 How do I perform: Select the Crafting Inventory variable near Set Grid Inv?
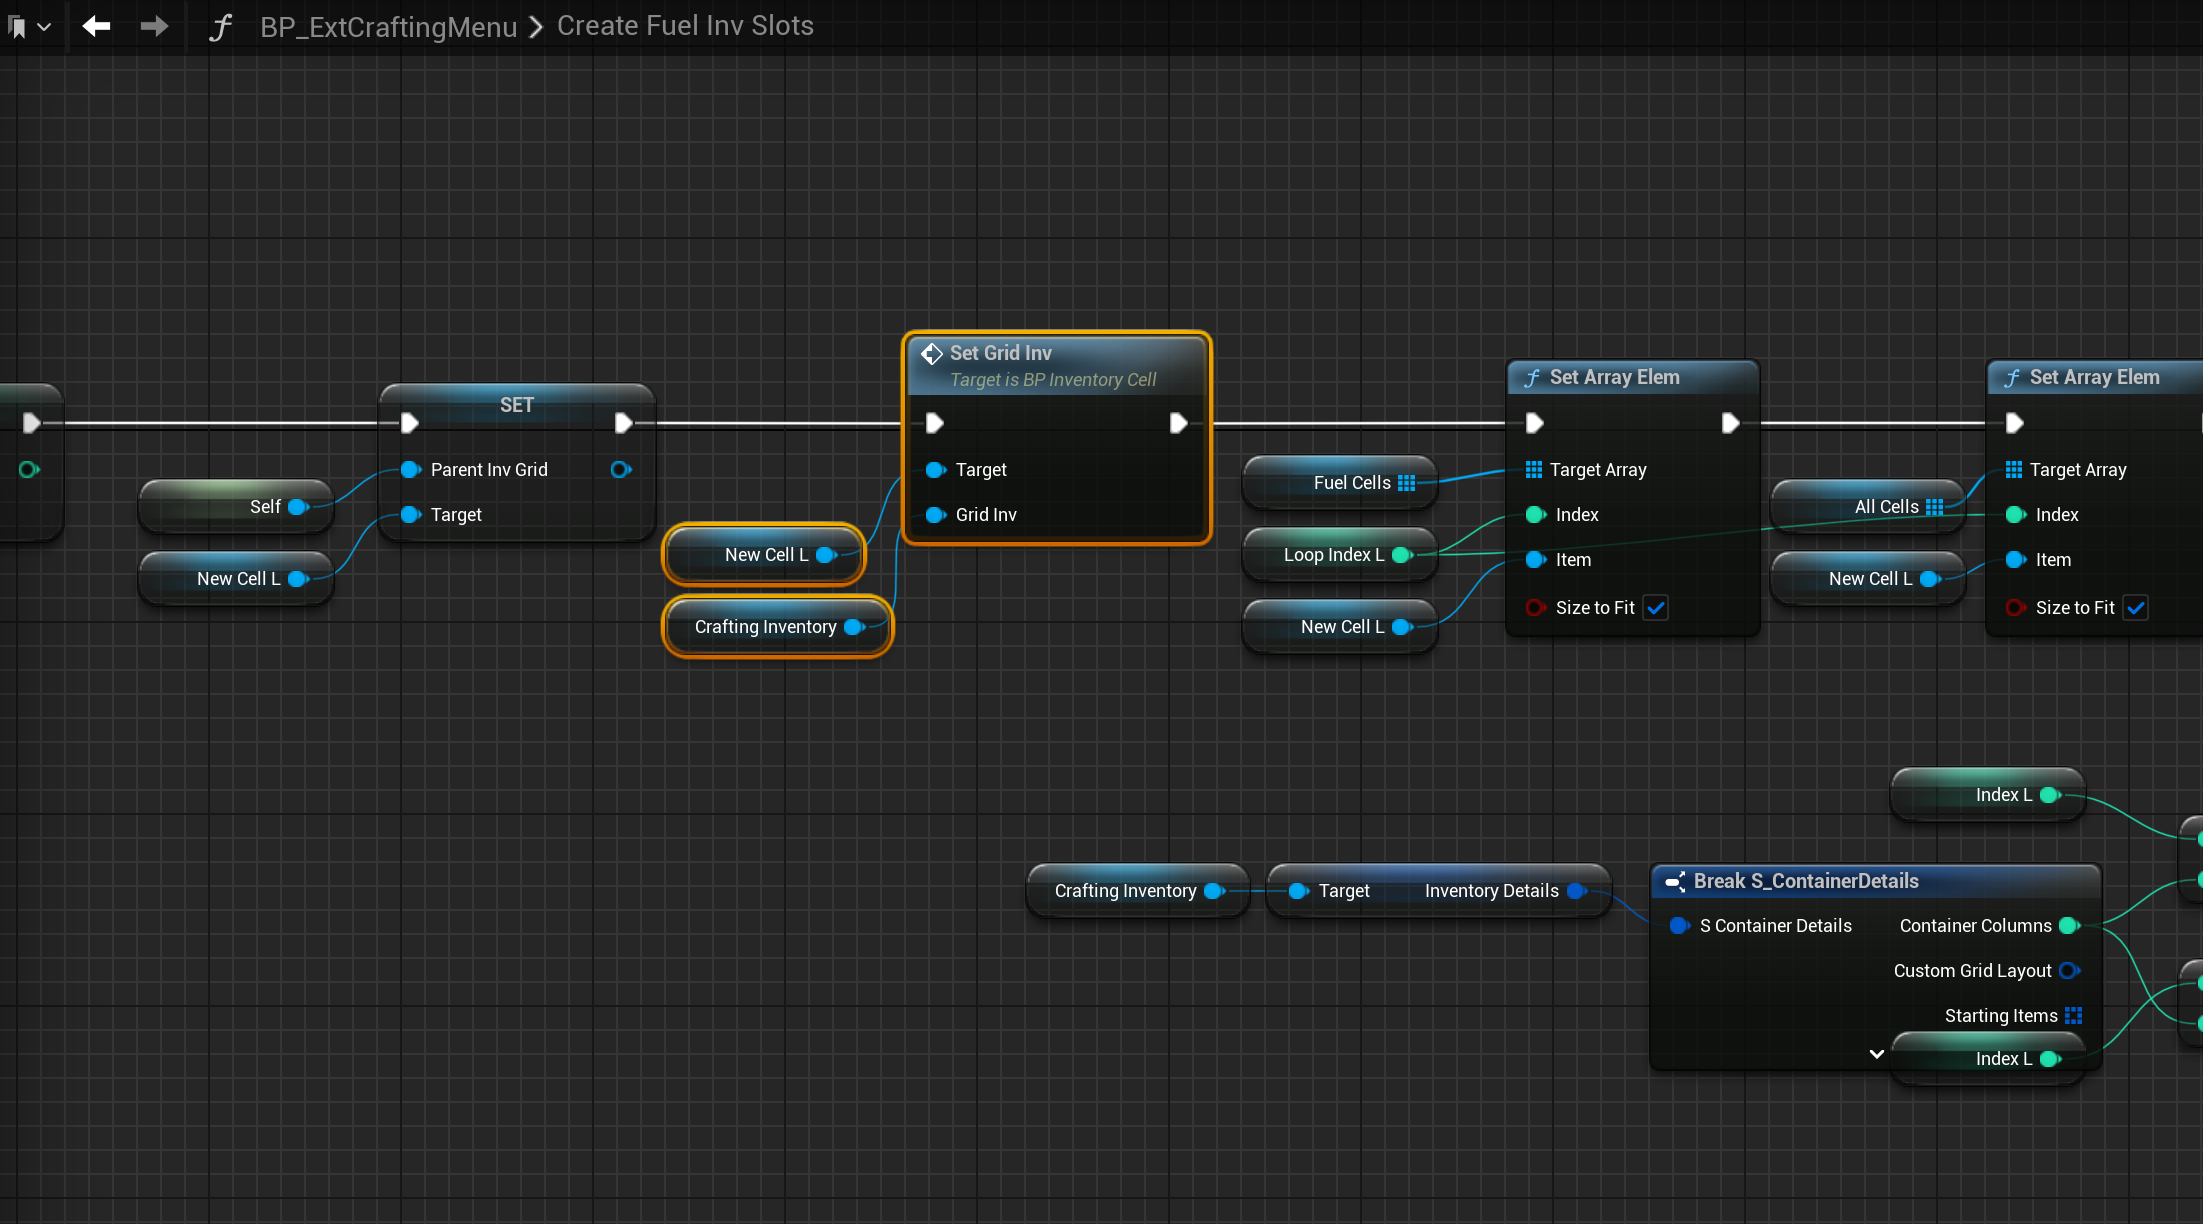[765, 627]
